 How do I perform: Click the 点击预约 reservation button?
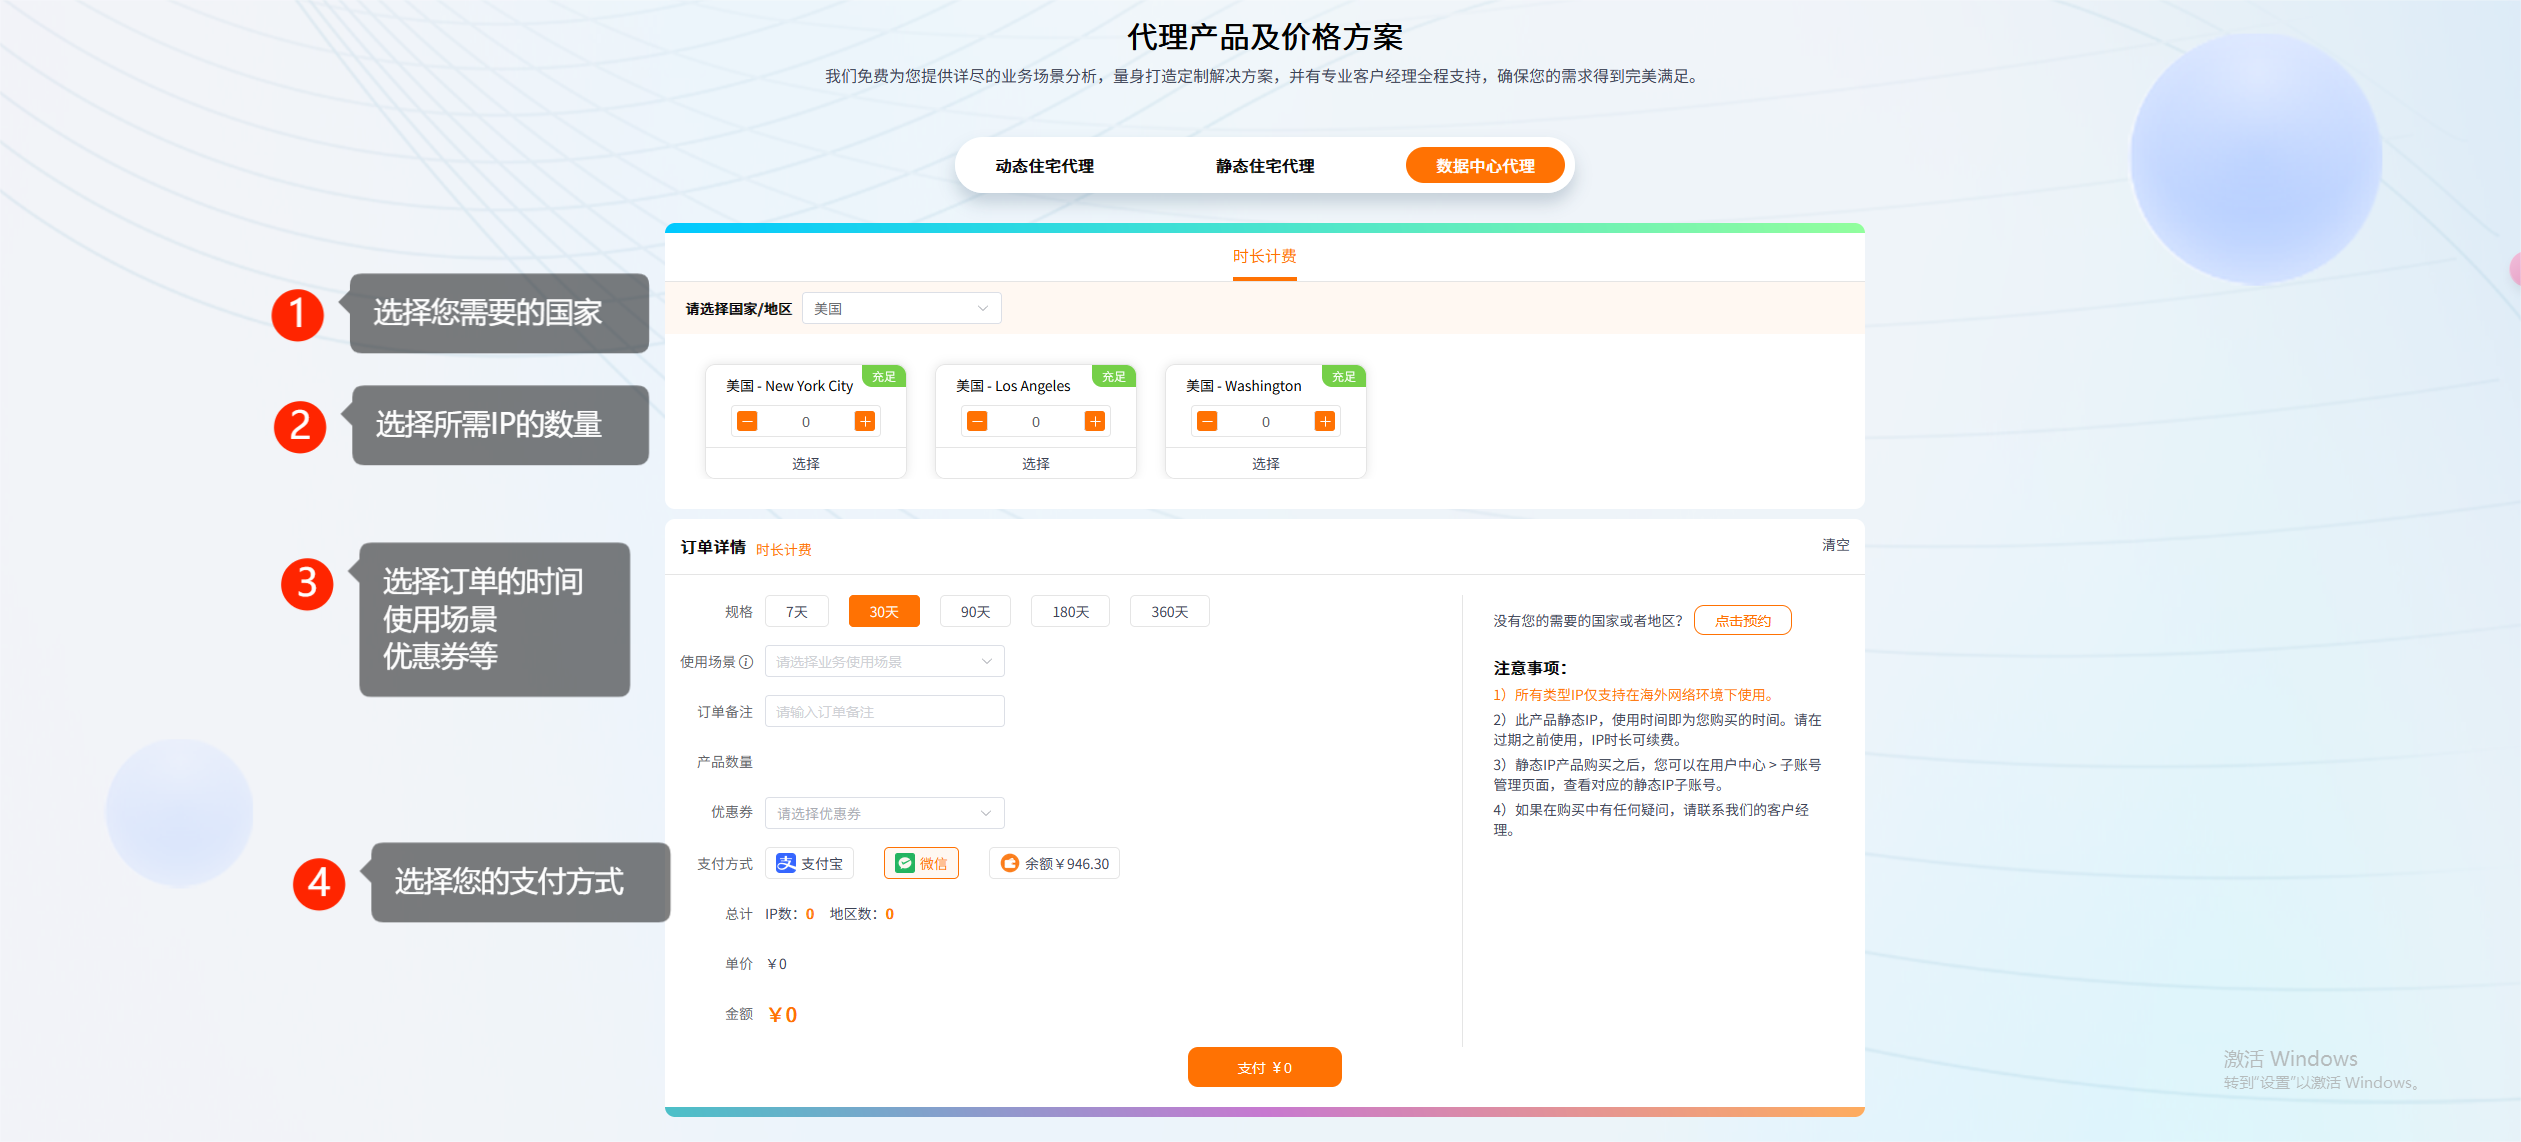tap(1742, 620)
